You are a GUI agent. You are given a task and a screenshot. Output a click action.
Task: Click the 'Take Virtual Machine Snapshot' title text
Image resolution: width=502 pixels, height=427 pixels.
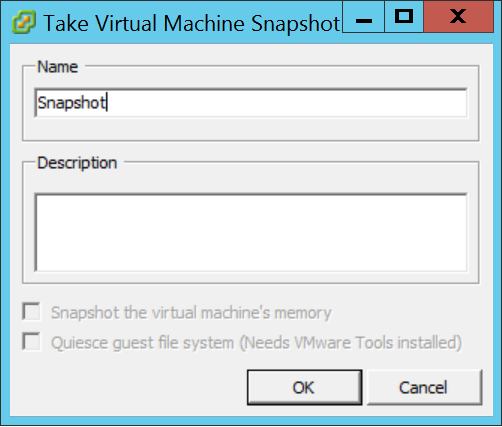(192, 23)
